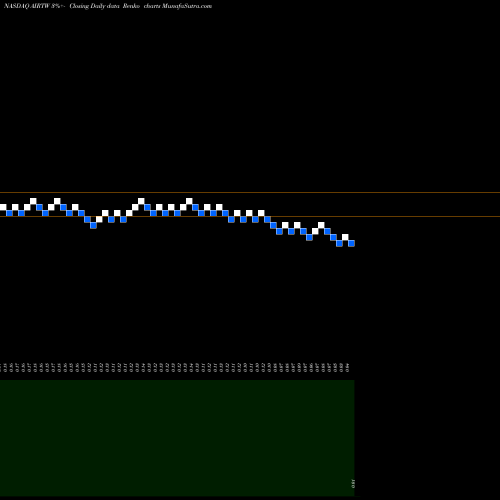
Task: Select the final white Renko brick before the end
Action: pos(345,237)
